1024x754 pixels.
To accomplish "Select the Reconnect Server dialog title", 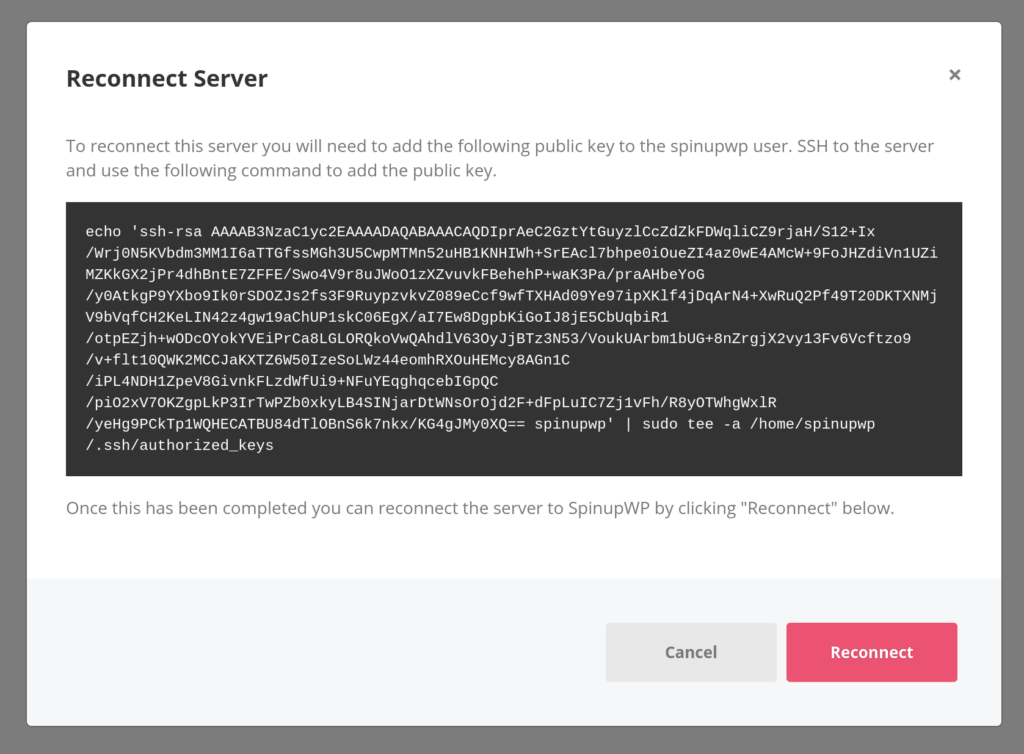I will pyautogui.click(x=166, y=78).
